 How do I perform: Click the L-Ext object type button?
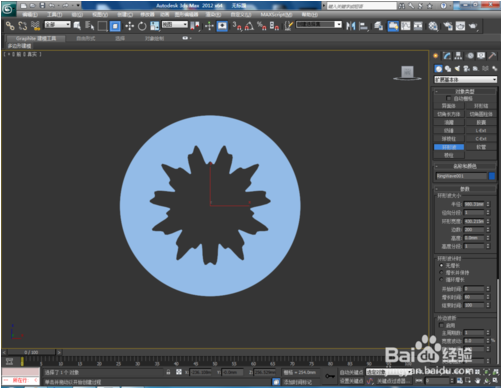coord(481,130)
